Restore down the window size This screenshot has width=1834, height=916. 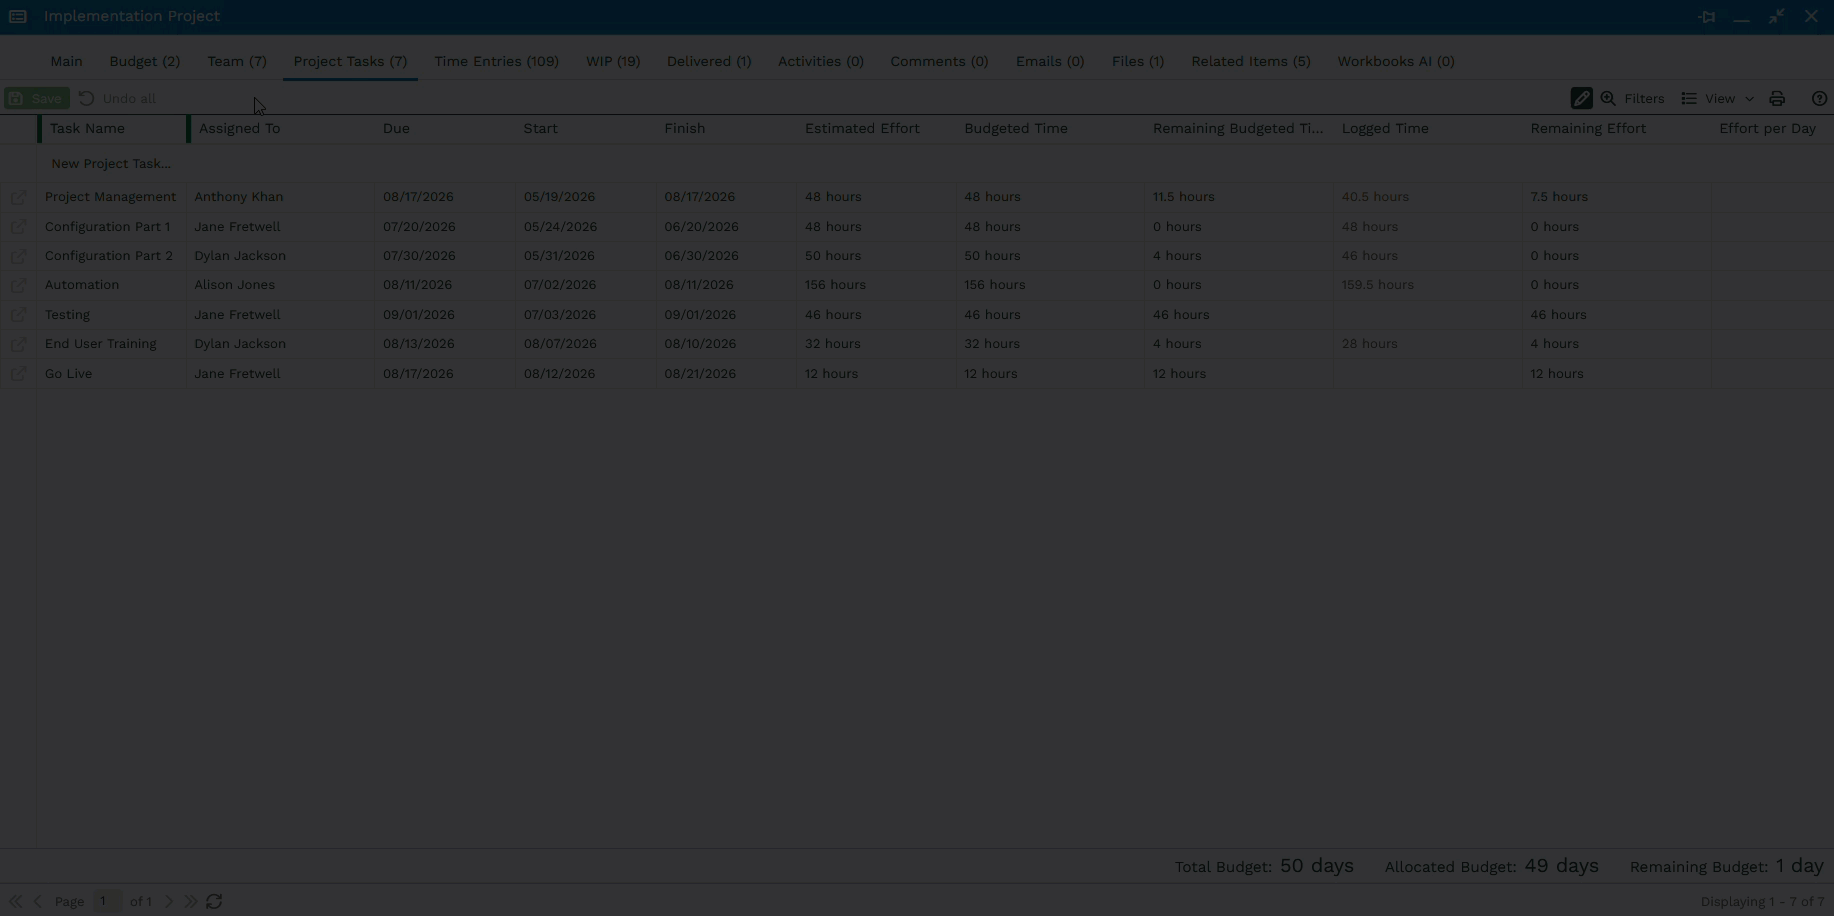tap(1776, 17)
